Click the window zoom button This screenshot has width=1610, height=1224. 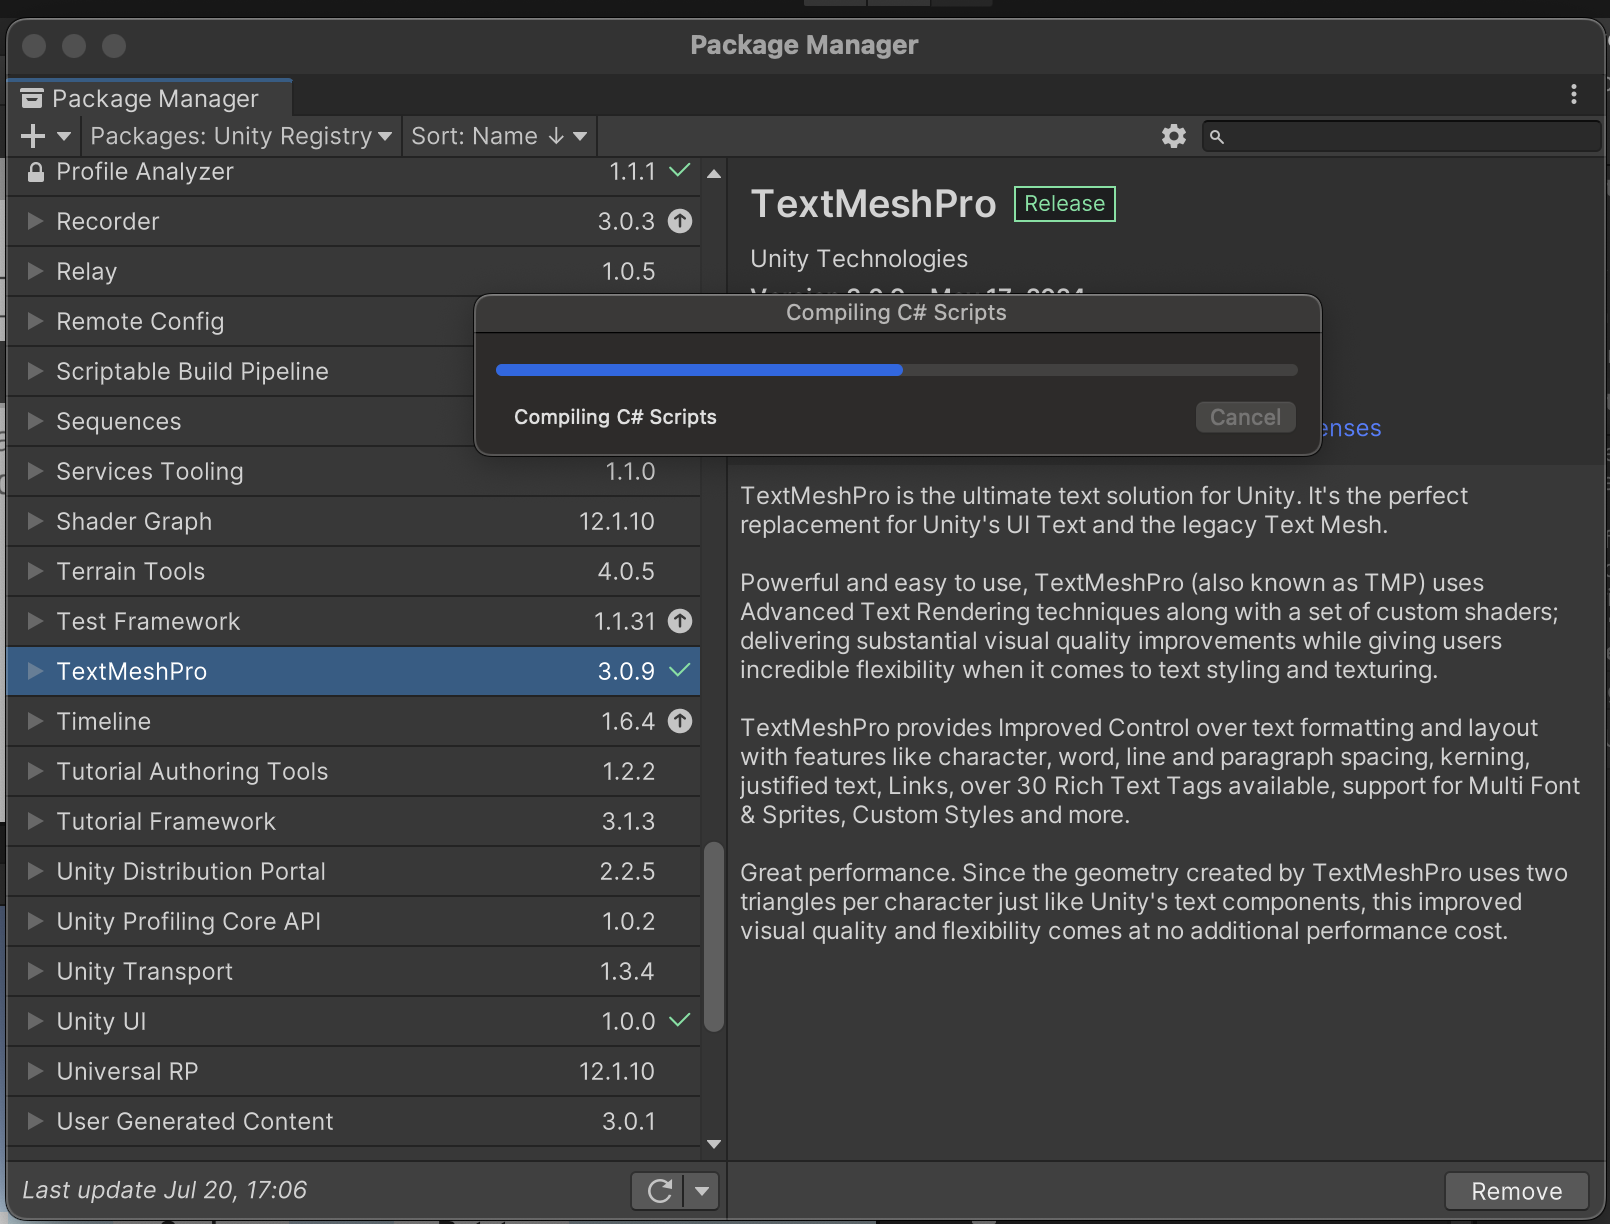(x=114, y=46)
